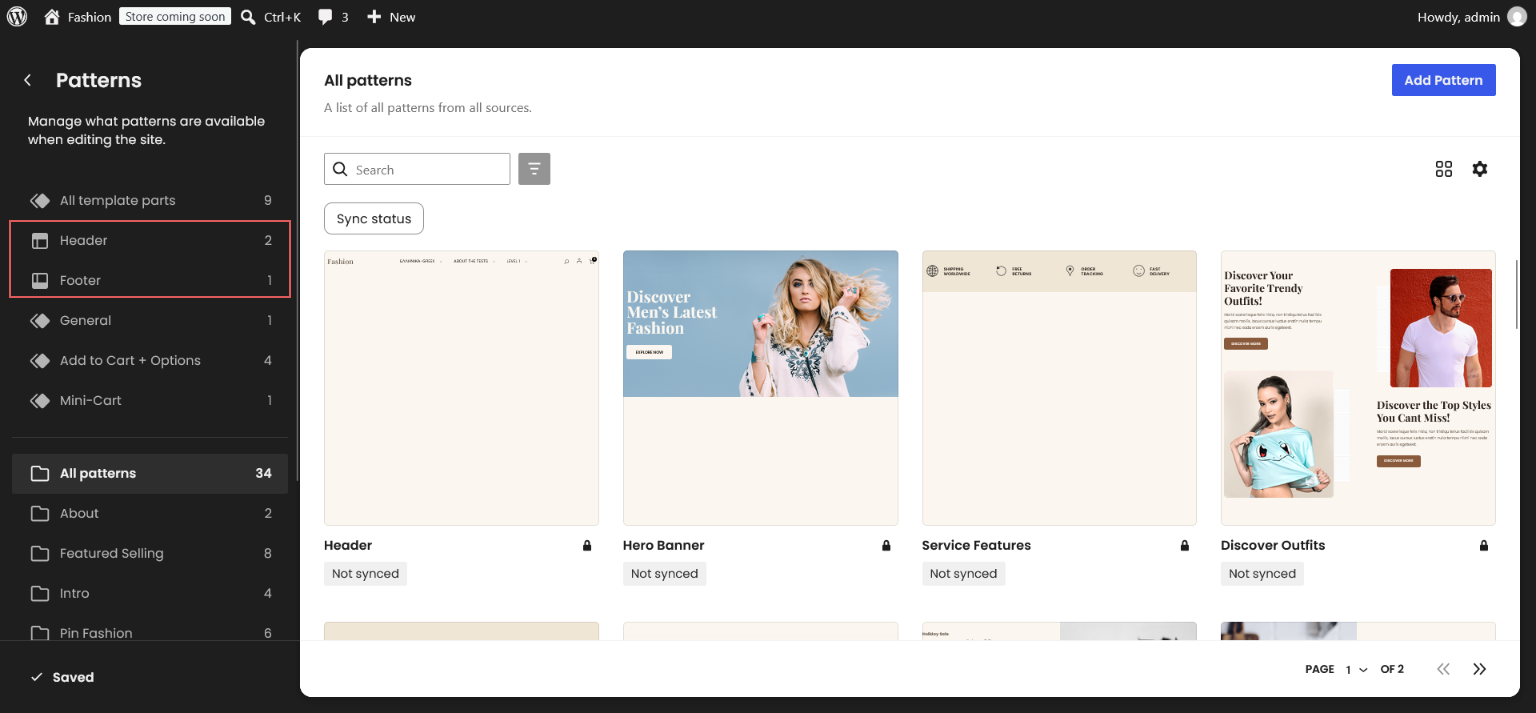Open Service Features thumbnail preview
Screen dimensions: 1536x713
coord(1059,388)
